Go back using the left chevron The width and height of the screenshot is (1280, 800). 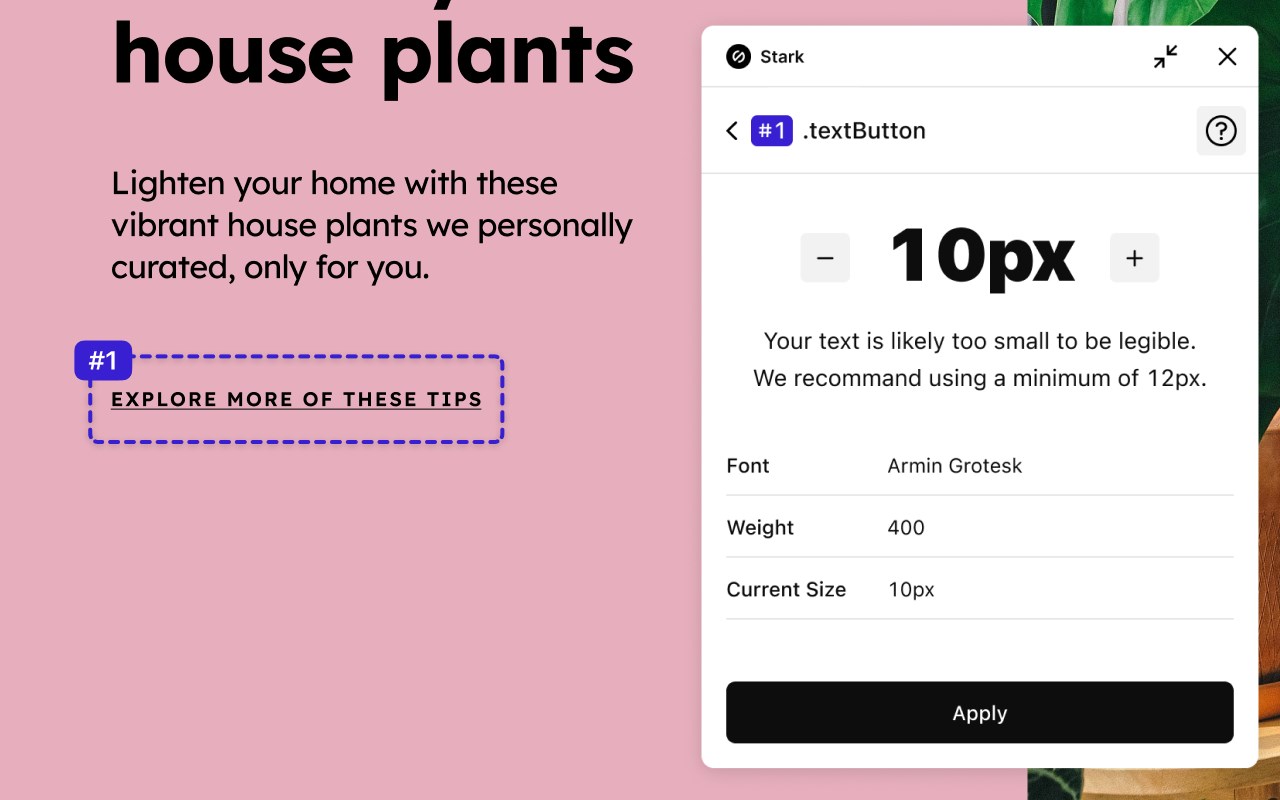[732, 131]
